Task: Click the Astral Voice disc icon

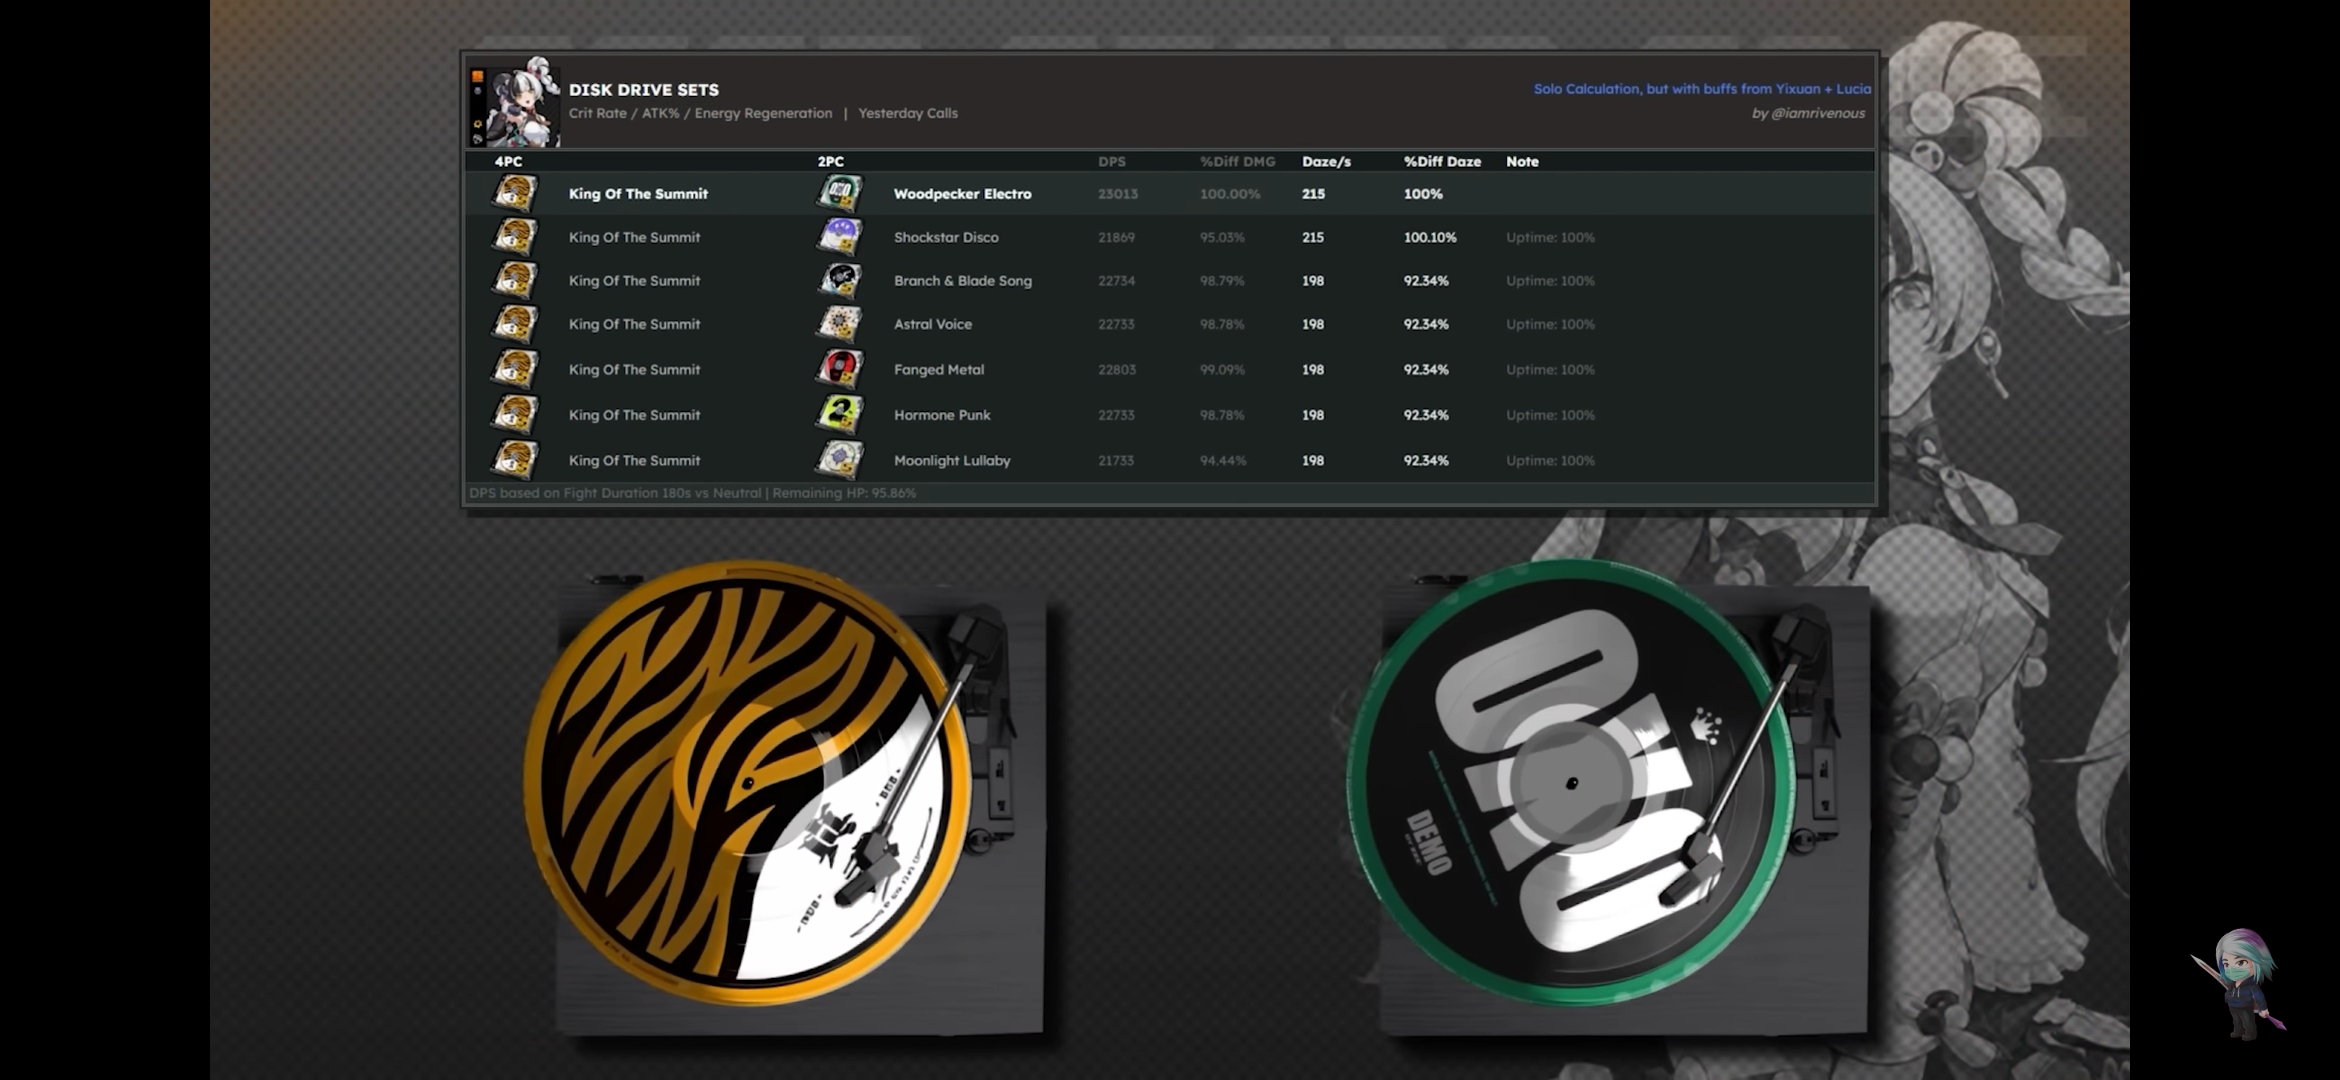Action: [840, 324]
